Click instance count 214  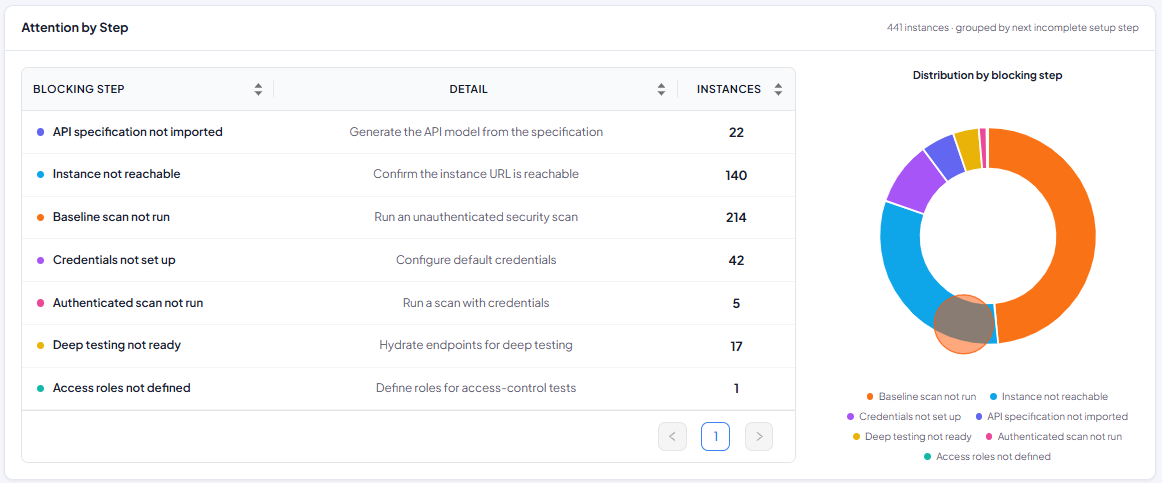[736, 218]
